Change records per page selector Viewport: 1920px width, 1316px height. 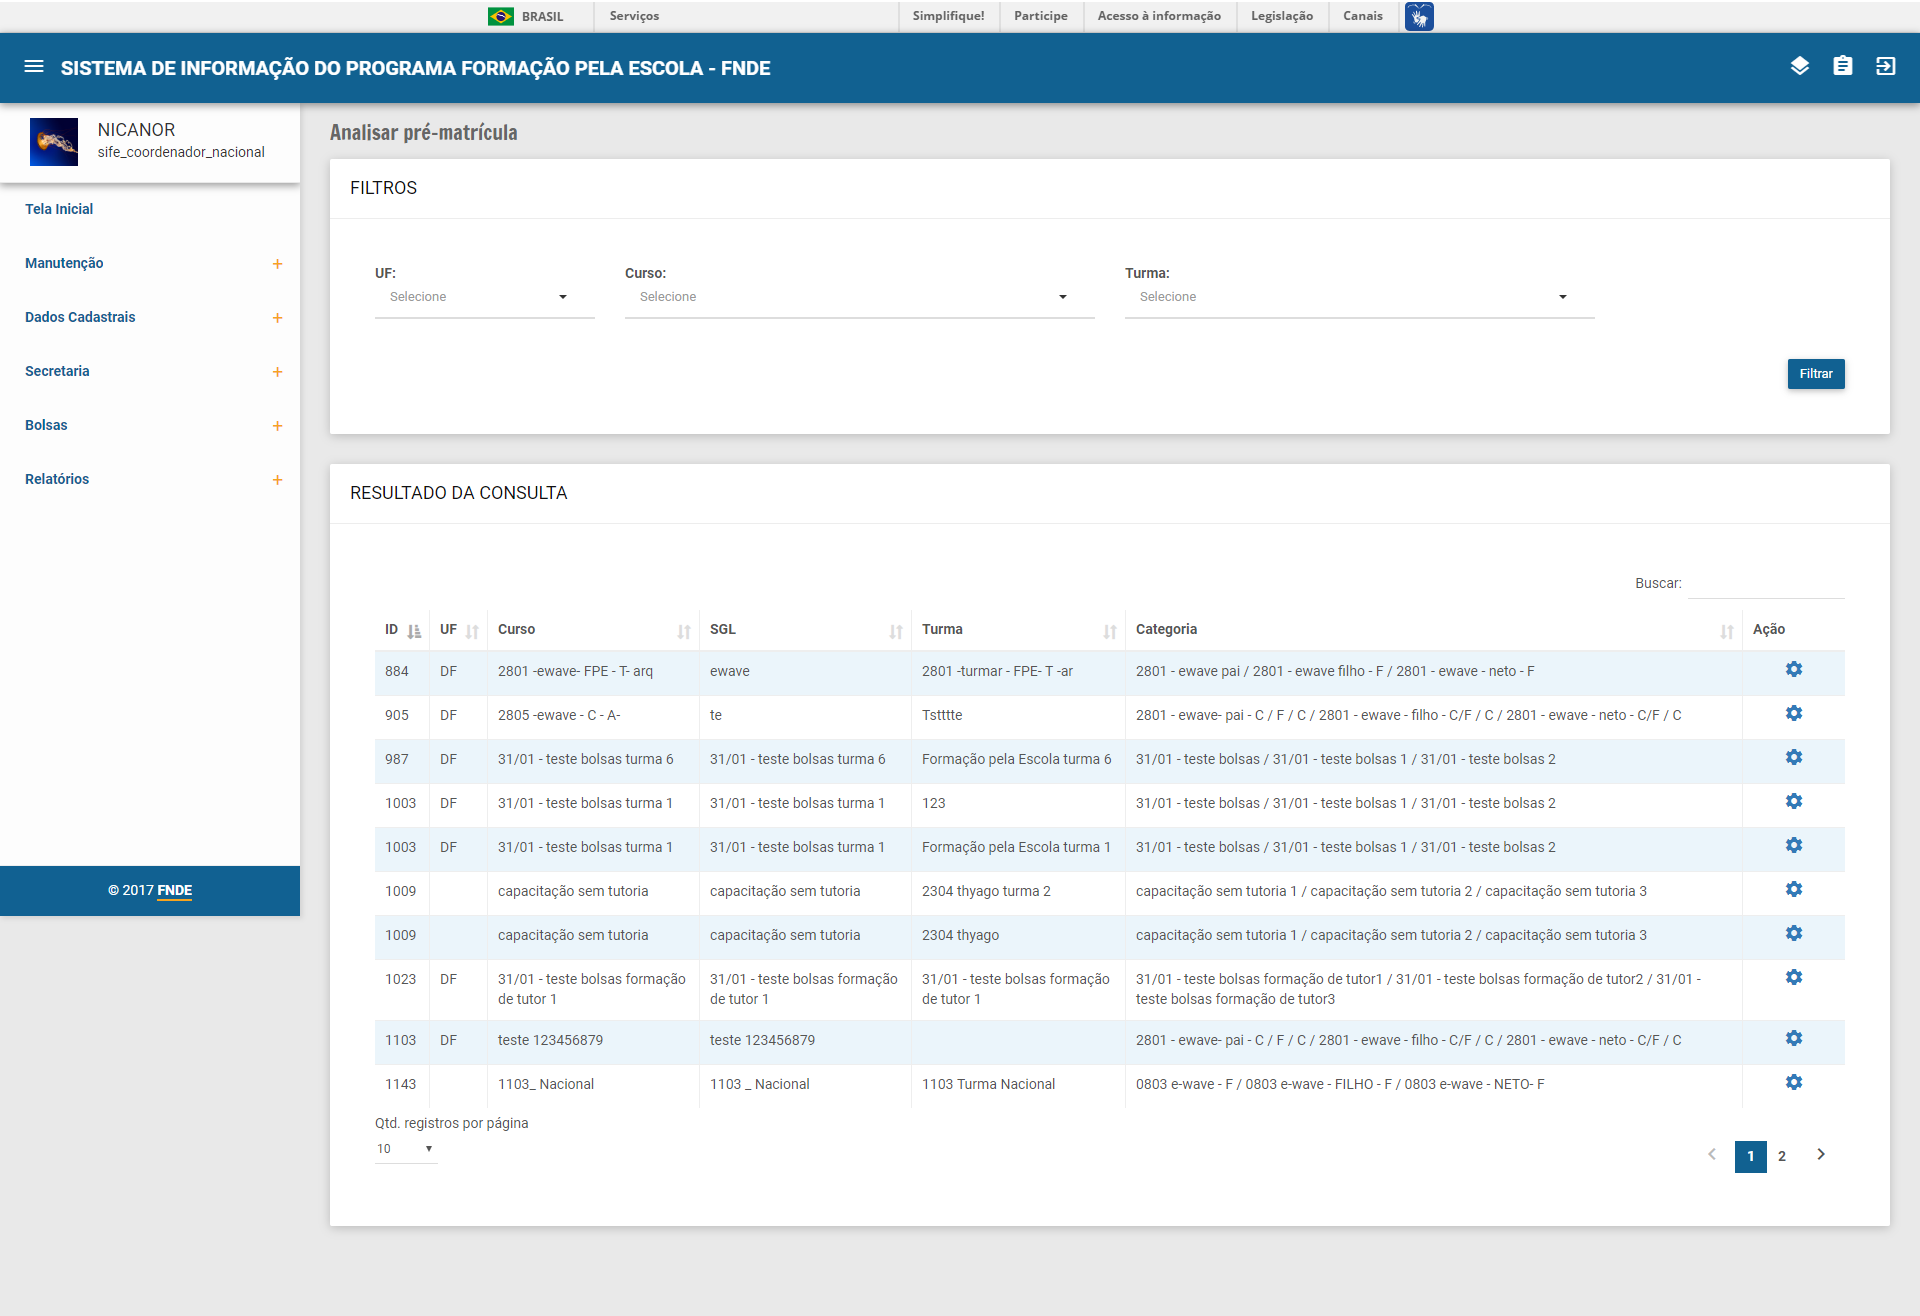(x=405, y=1149)
